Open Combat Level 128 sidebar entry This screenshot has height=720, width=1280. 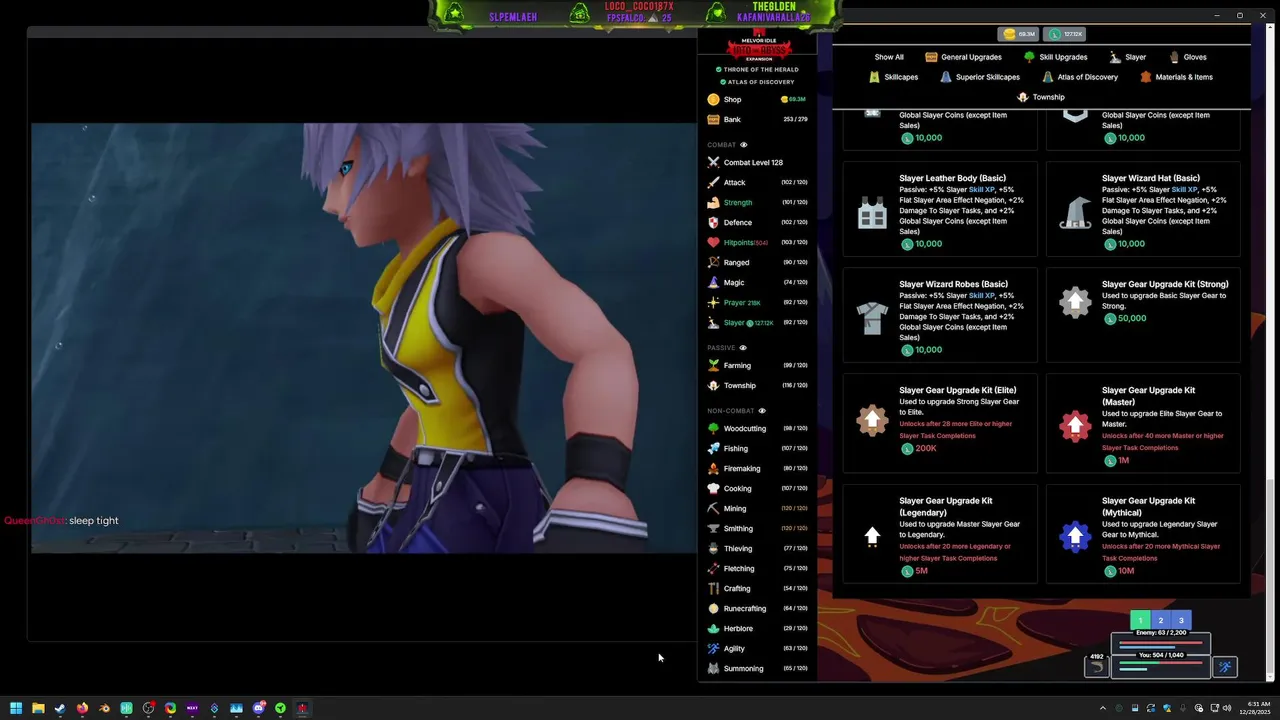(x=758, y=162)
